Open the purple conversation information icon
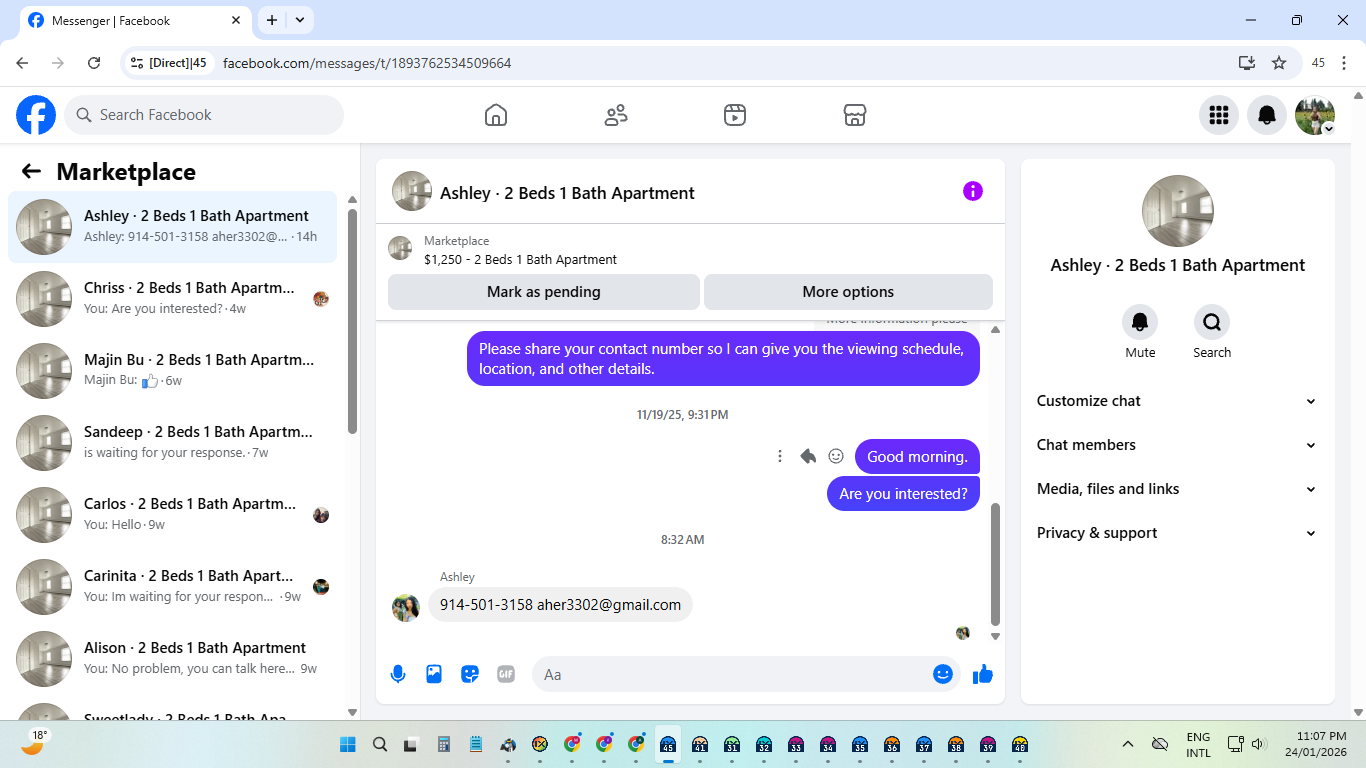This screenshot has width=1366, height=768. (x=973, y=191)
